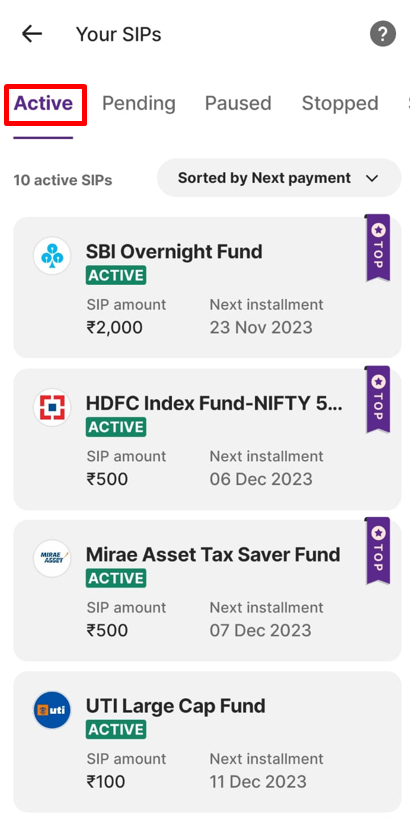This screenshot has width=410, height=819.
Task: Click the ACTIVE badge on UTI fund
Action: click(116, 730)
